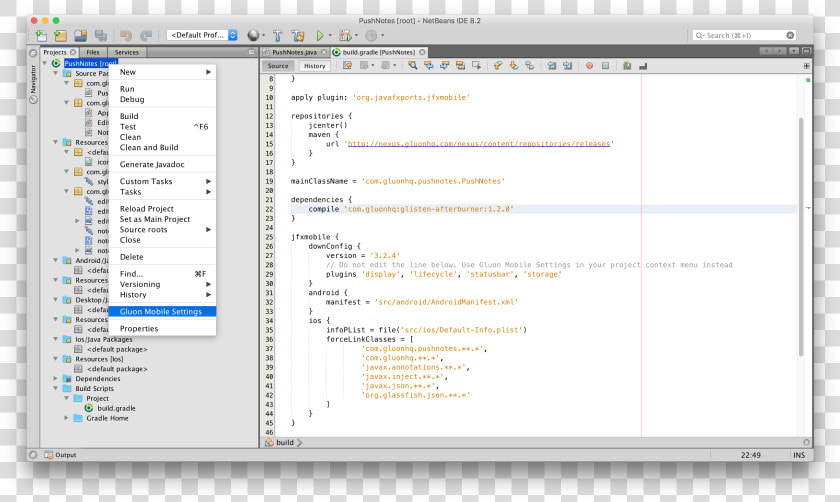Click the Redo arrow icon
The width and height of the screenshot is (840, 502).
point(146,35)
